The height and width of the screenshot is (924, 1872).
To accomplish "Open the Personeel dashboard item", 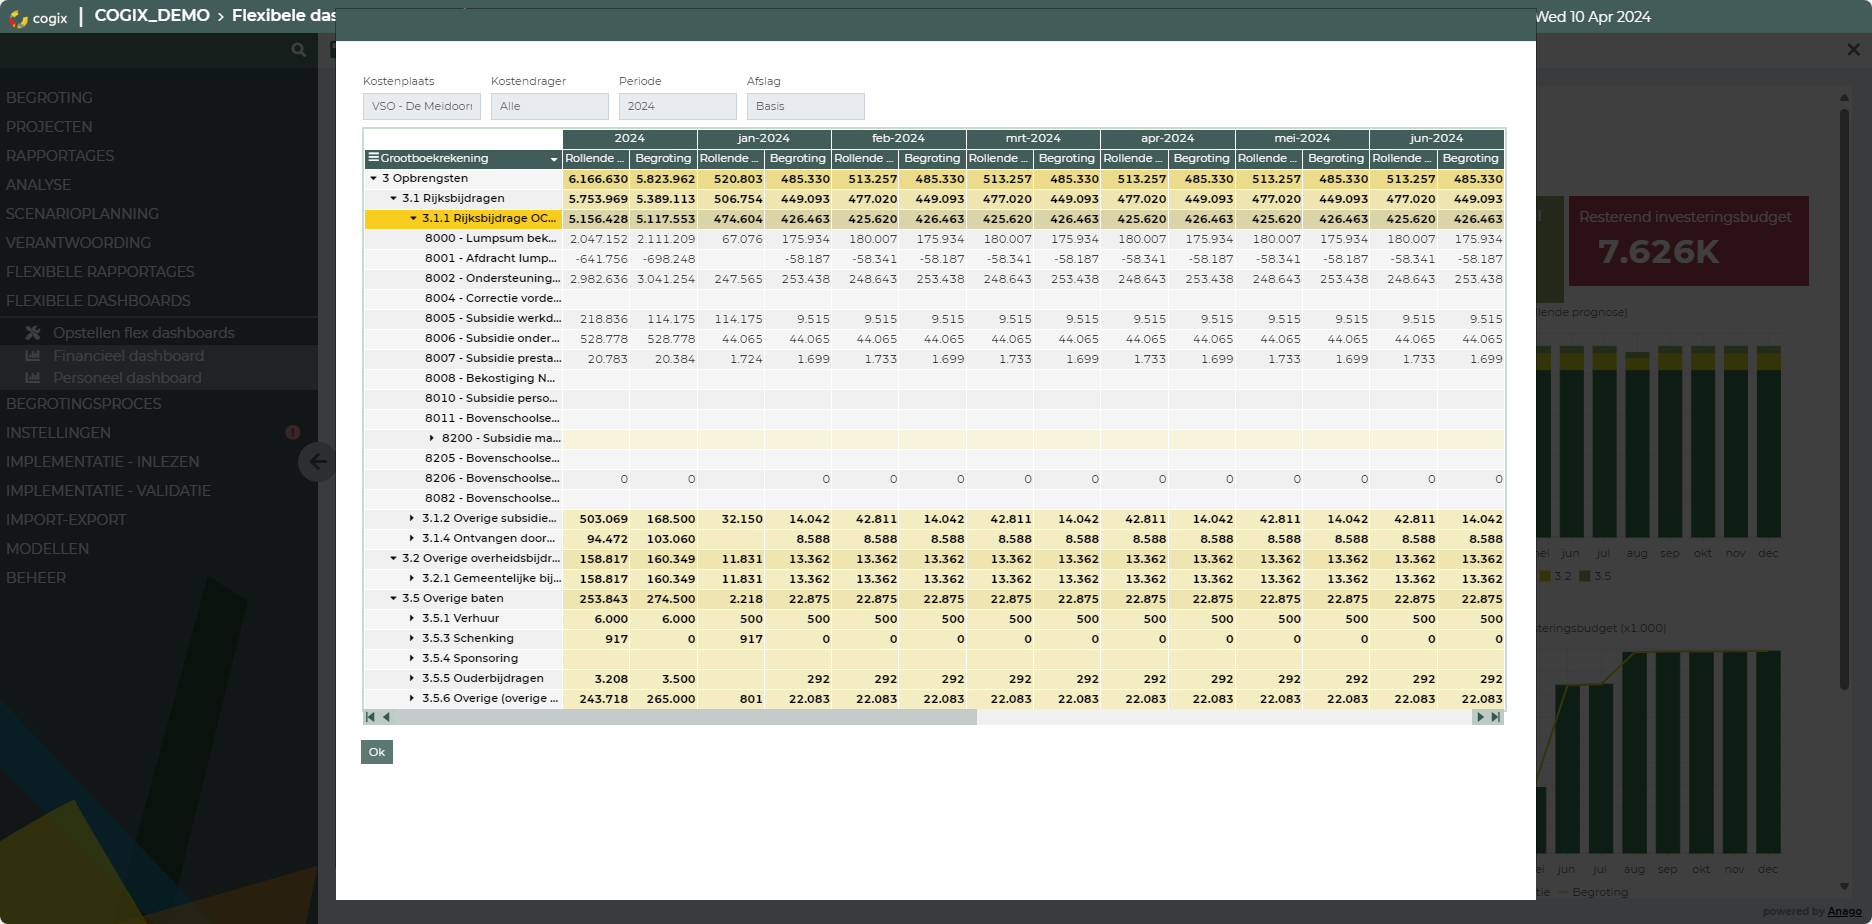I will click(127, 378).
